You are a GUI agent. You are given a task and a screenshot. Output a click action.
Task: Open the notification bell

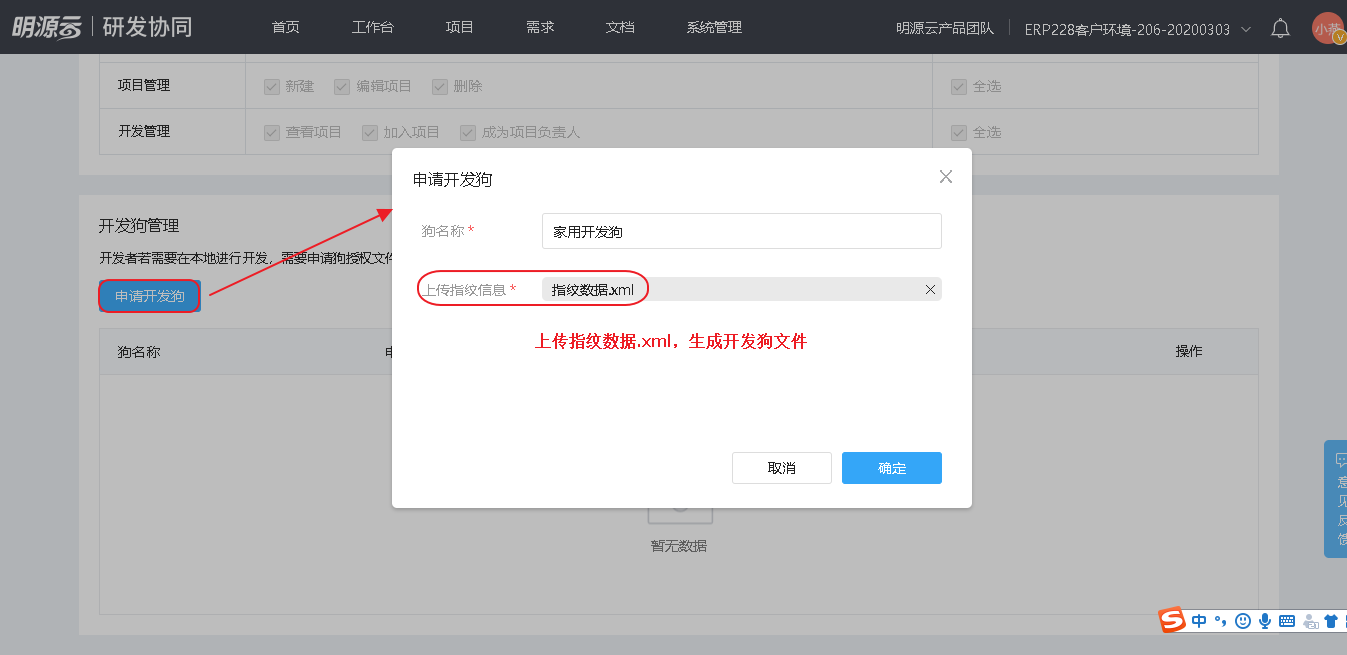(1280, 28)
